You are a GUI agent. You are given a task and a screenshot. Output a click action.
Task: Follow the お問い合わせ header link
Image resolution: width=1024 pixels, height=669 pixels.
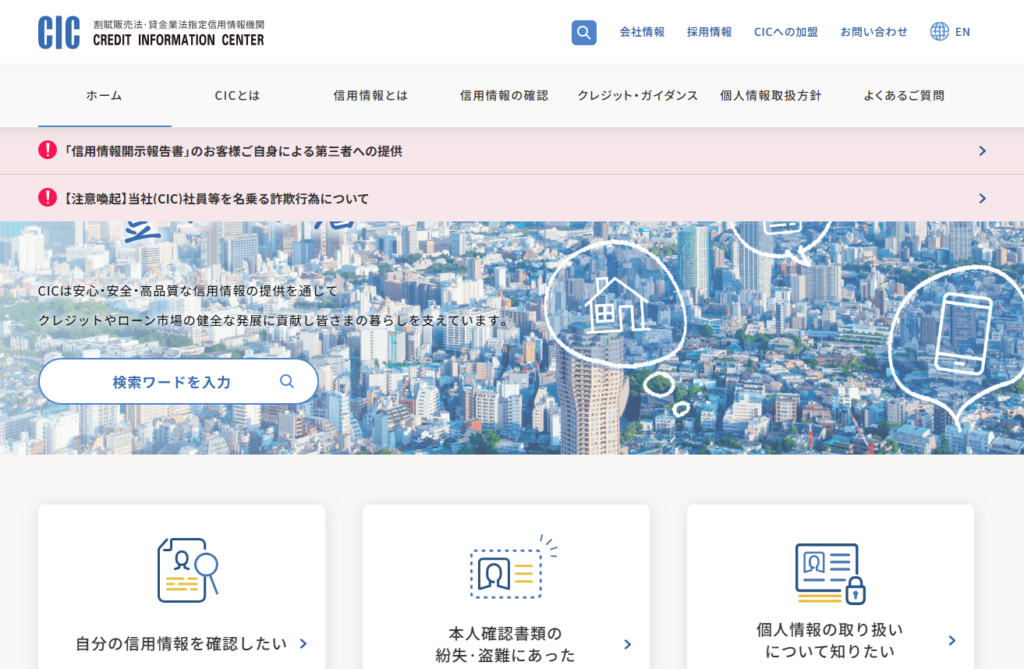(x=874, y=32)
